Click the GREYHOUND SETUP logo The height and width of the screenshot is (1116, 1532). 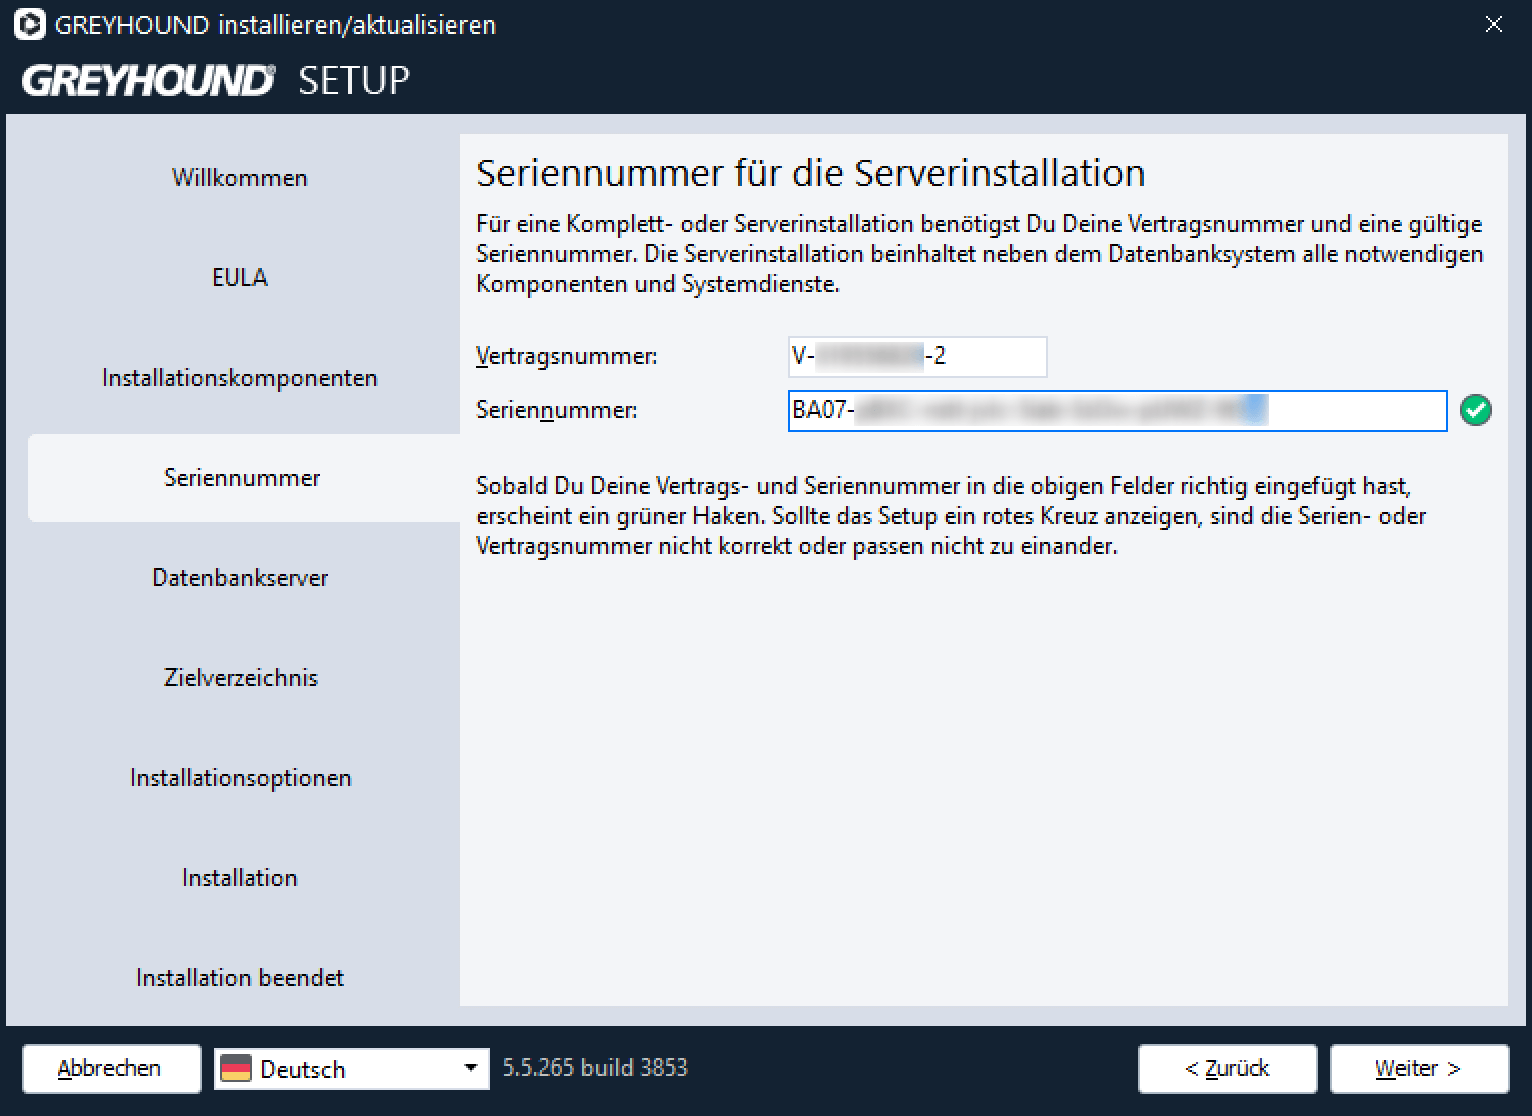coord(216,80)
